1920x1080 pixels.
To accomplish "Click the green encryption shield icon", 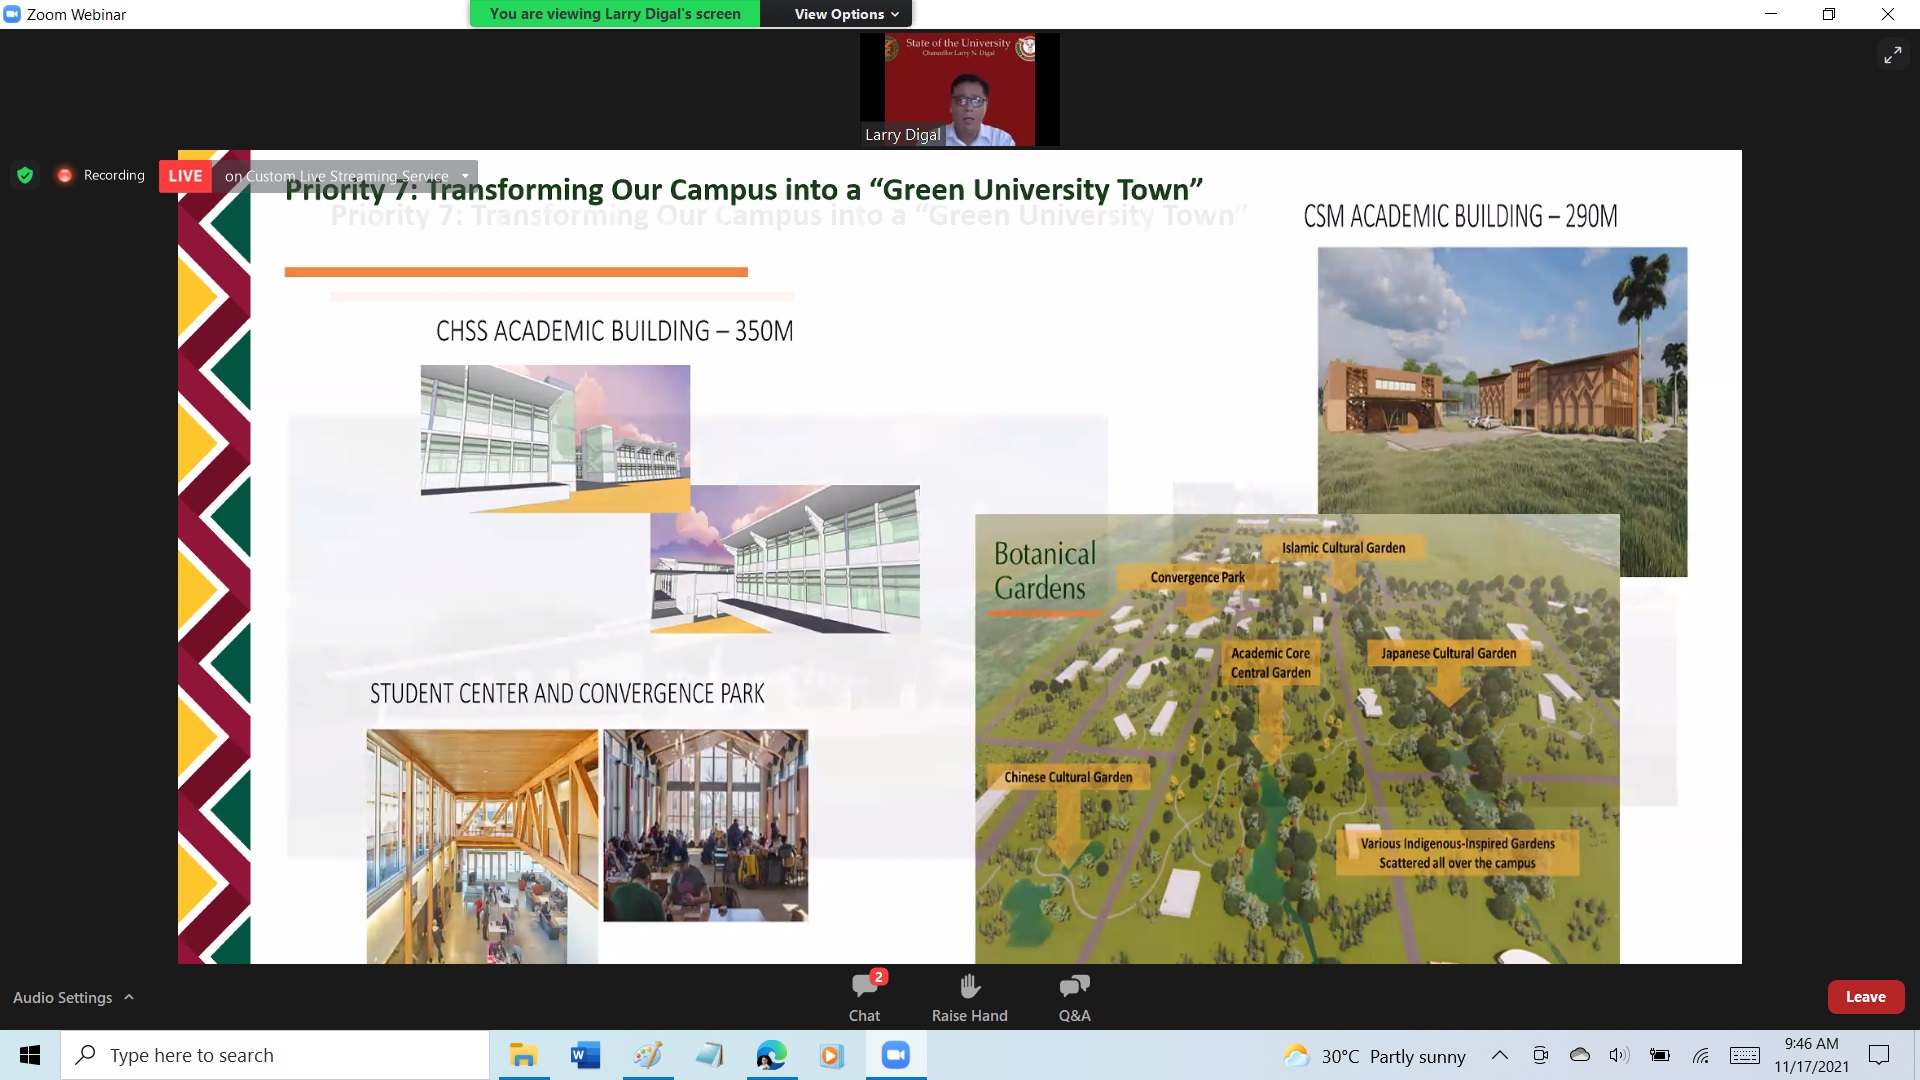I will 25,175.
